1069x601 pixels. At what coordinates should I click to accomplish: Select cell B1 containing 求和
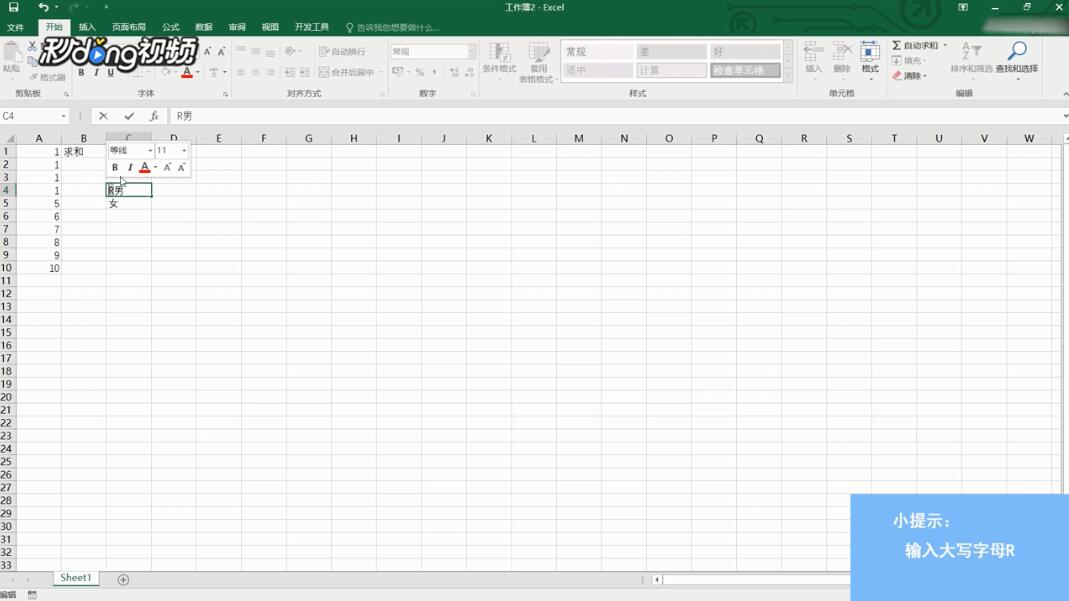point(83,152)
